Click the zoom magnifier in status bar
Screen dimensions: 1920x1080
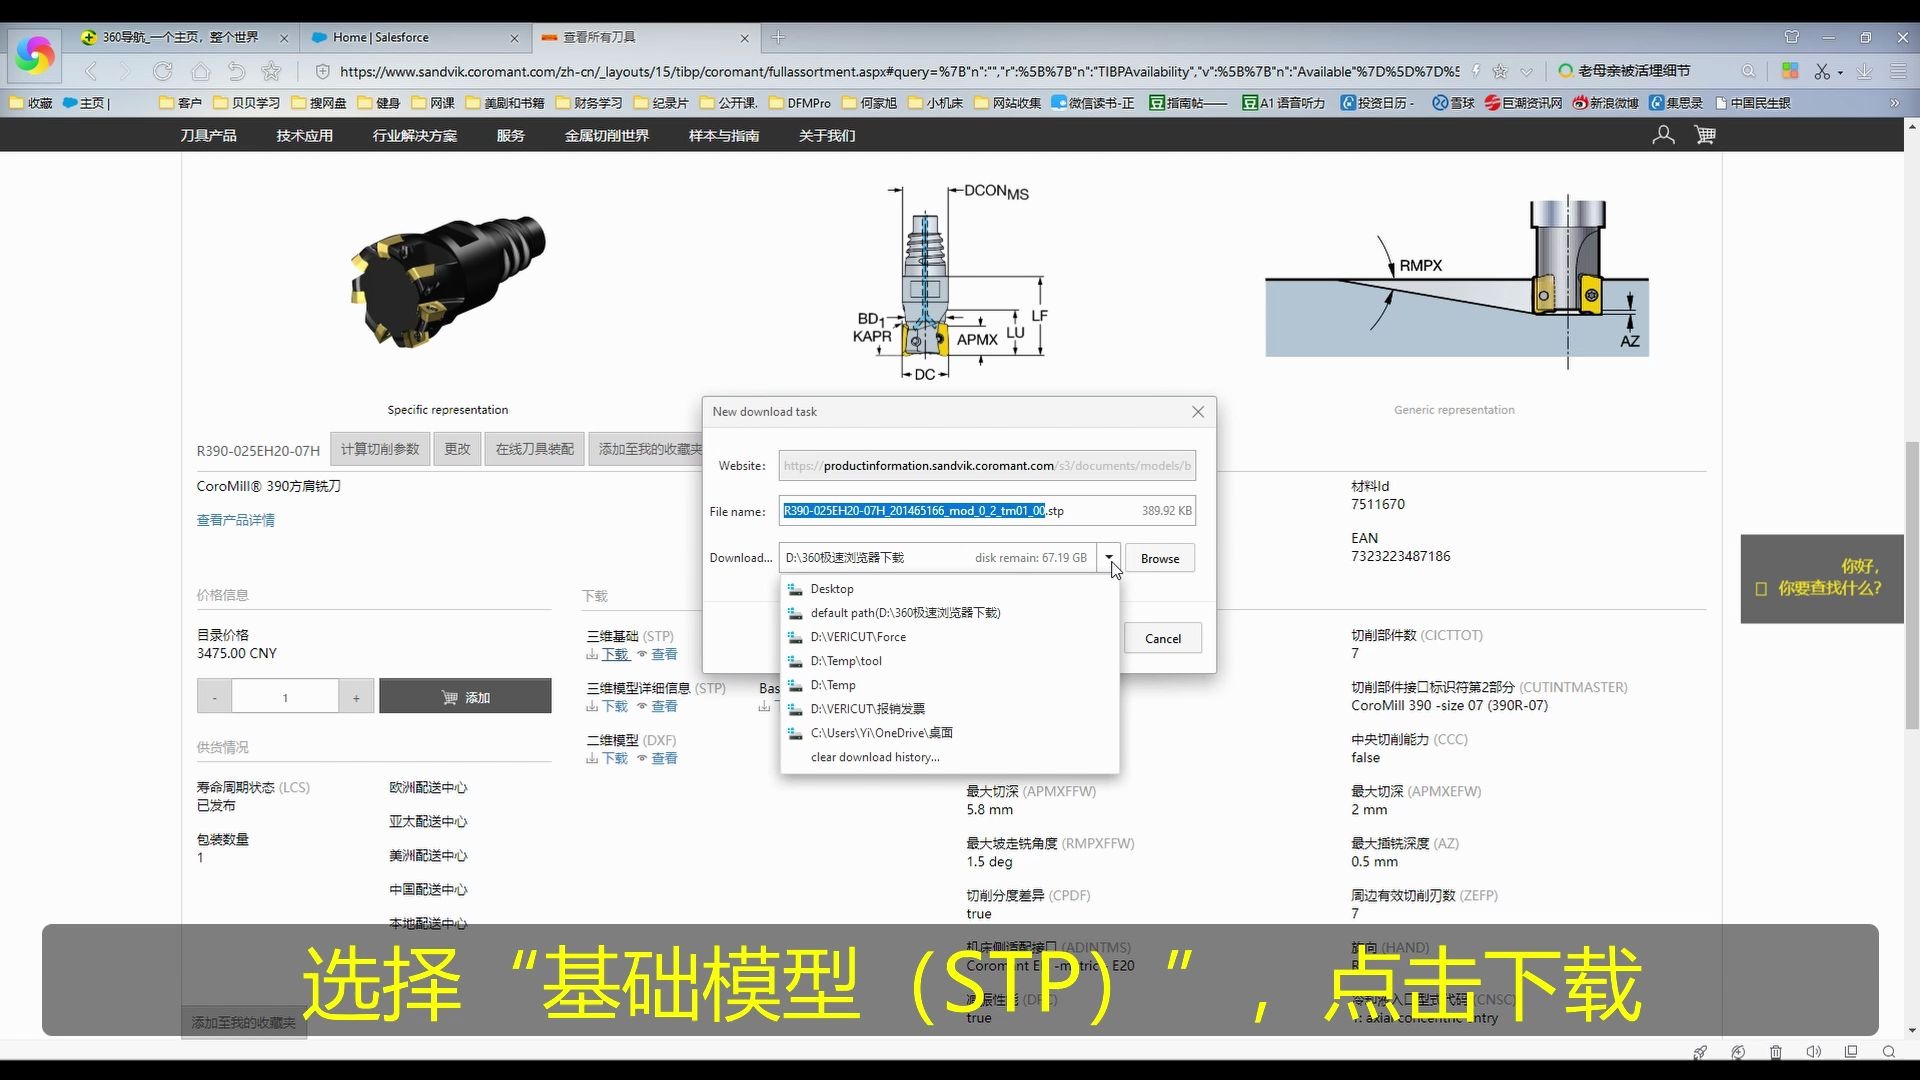click(x=1888, y=1052)
